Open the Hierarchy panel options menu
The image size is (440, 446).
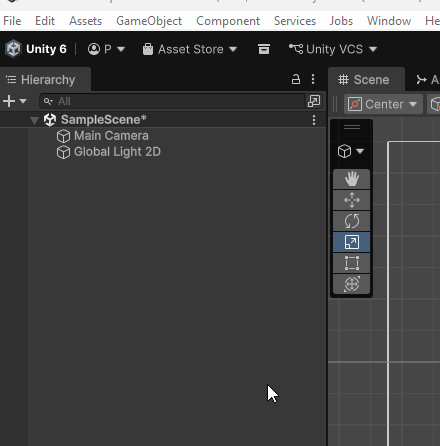(313, 79)
